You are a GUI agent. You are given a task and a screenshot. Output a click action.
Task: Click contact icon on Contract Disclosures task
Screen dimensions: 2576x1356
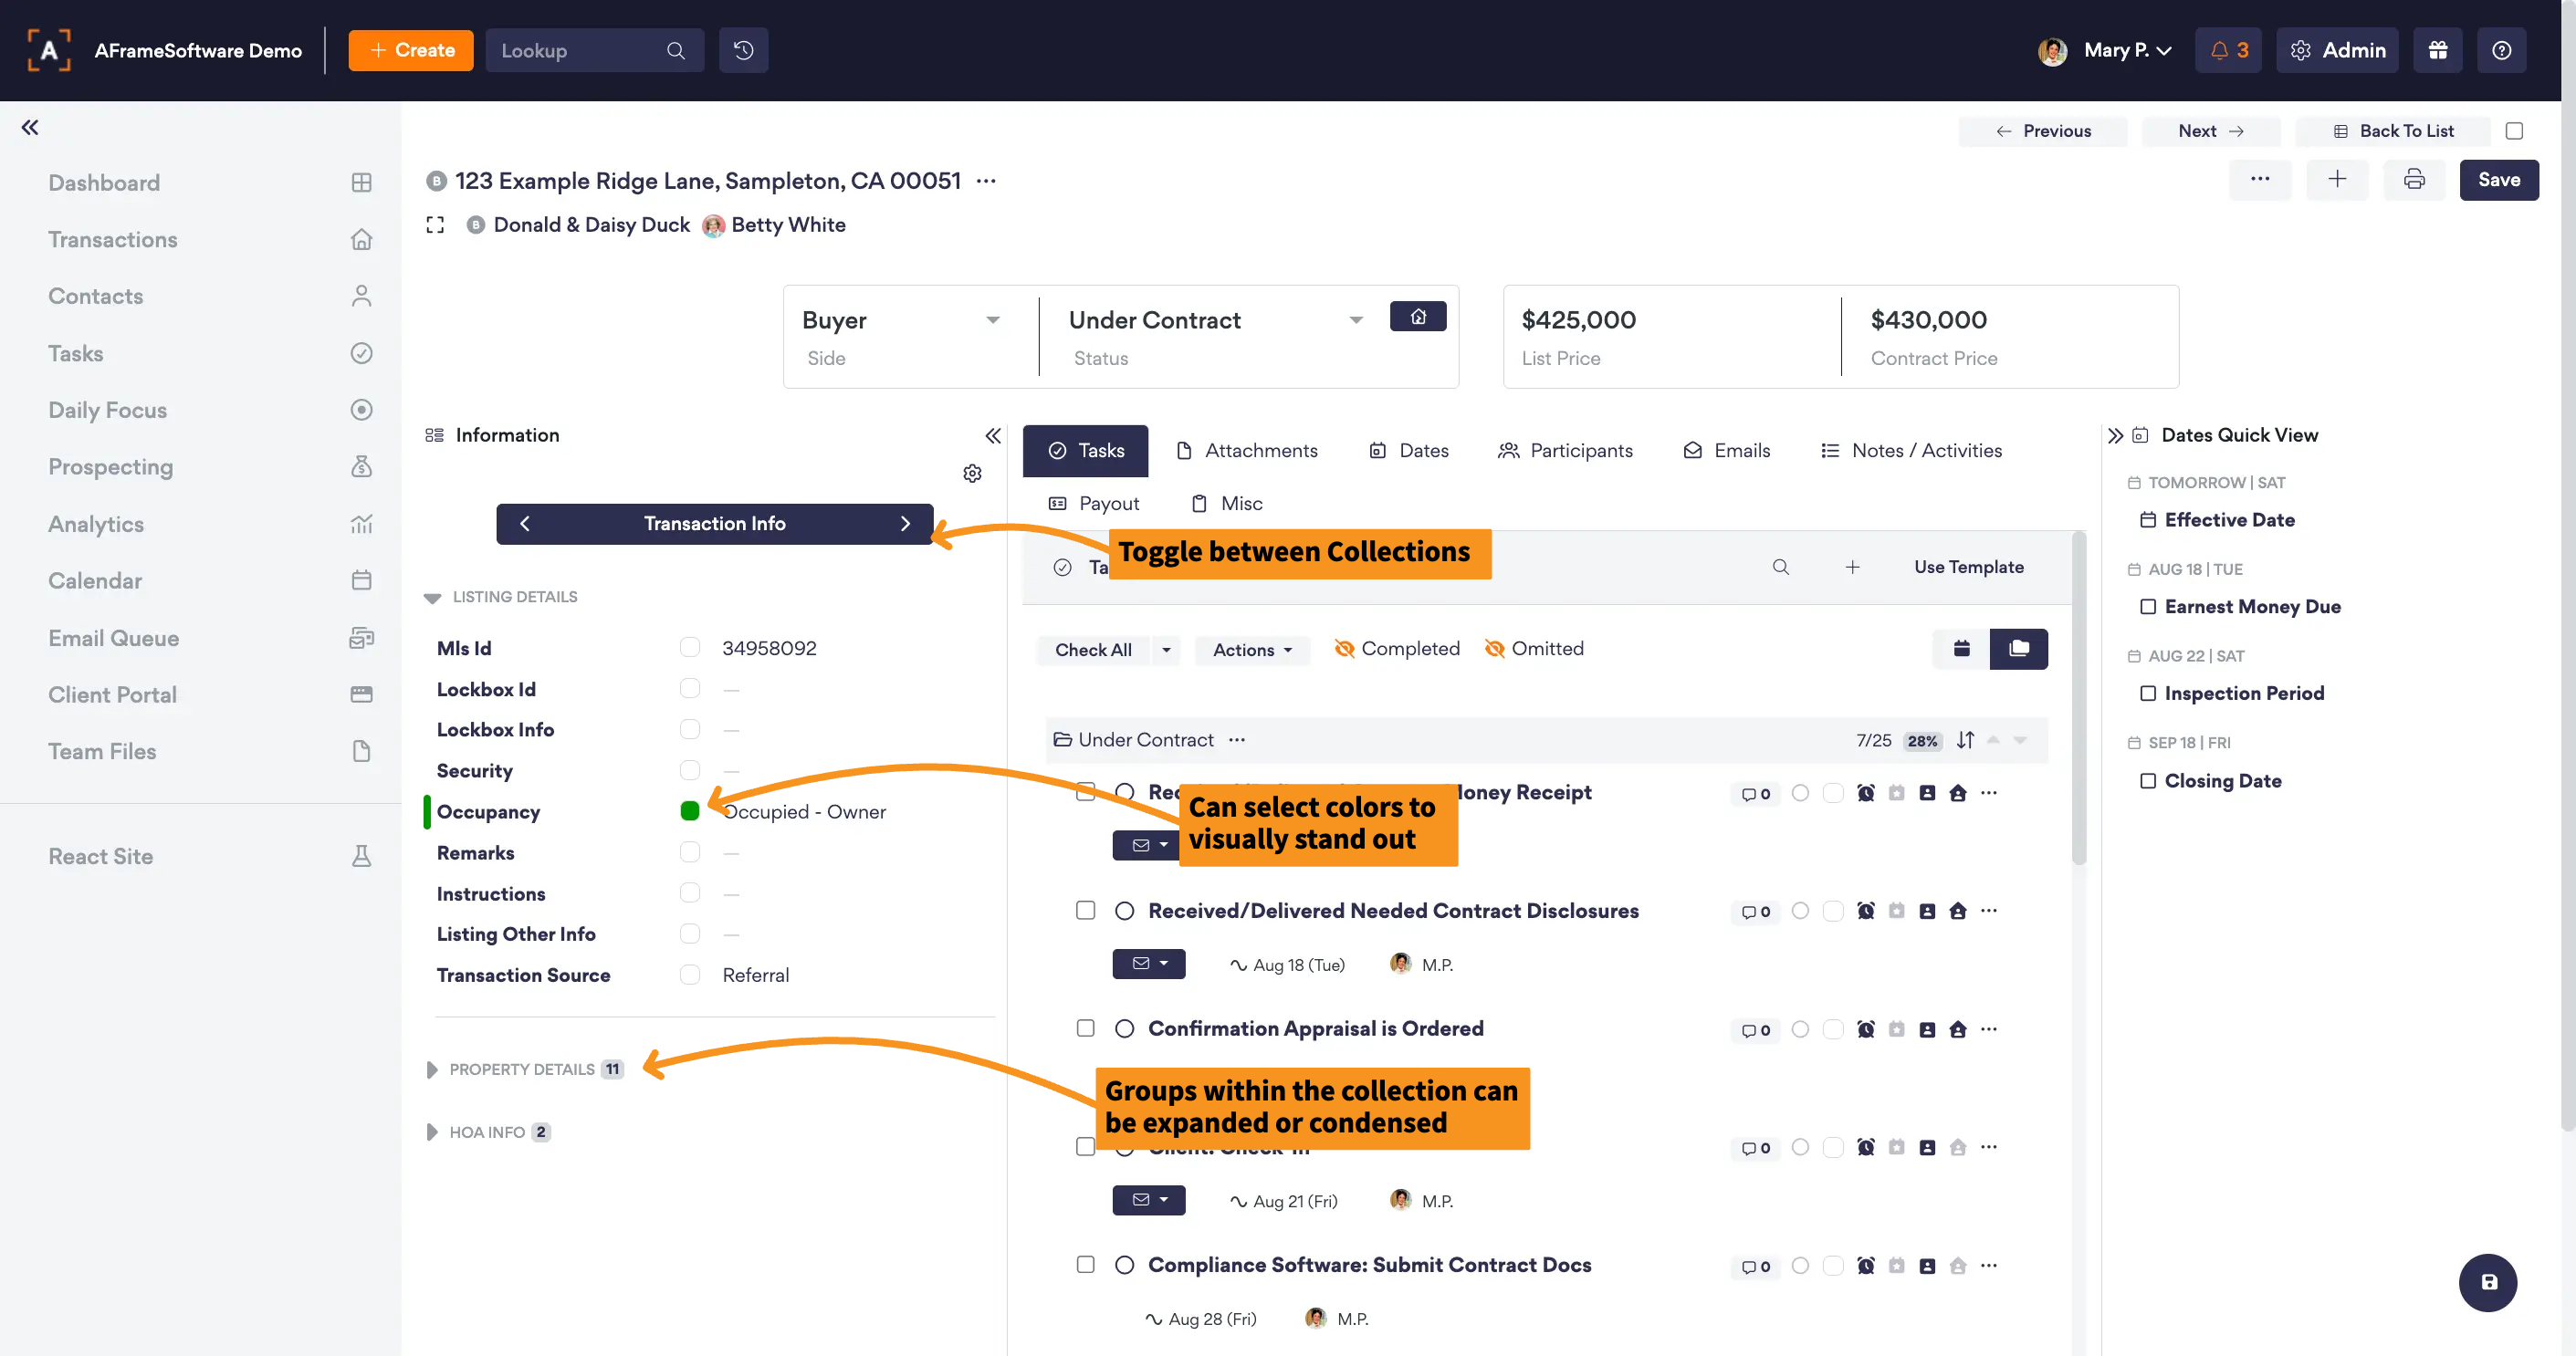[1927, 911]
